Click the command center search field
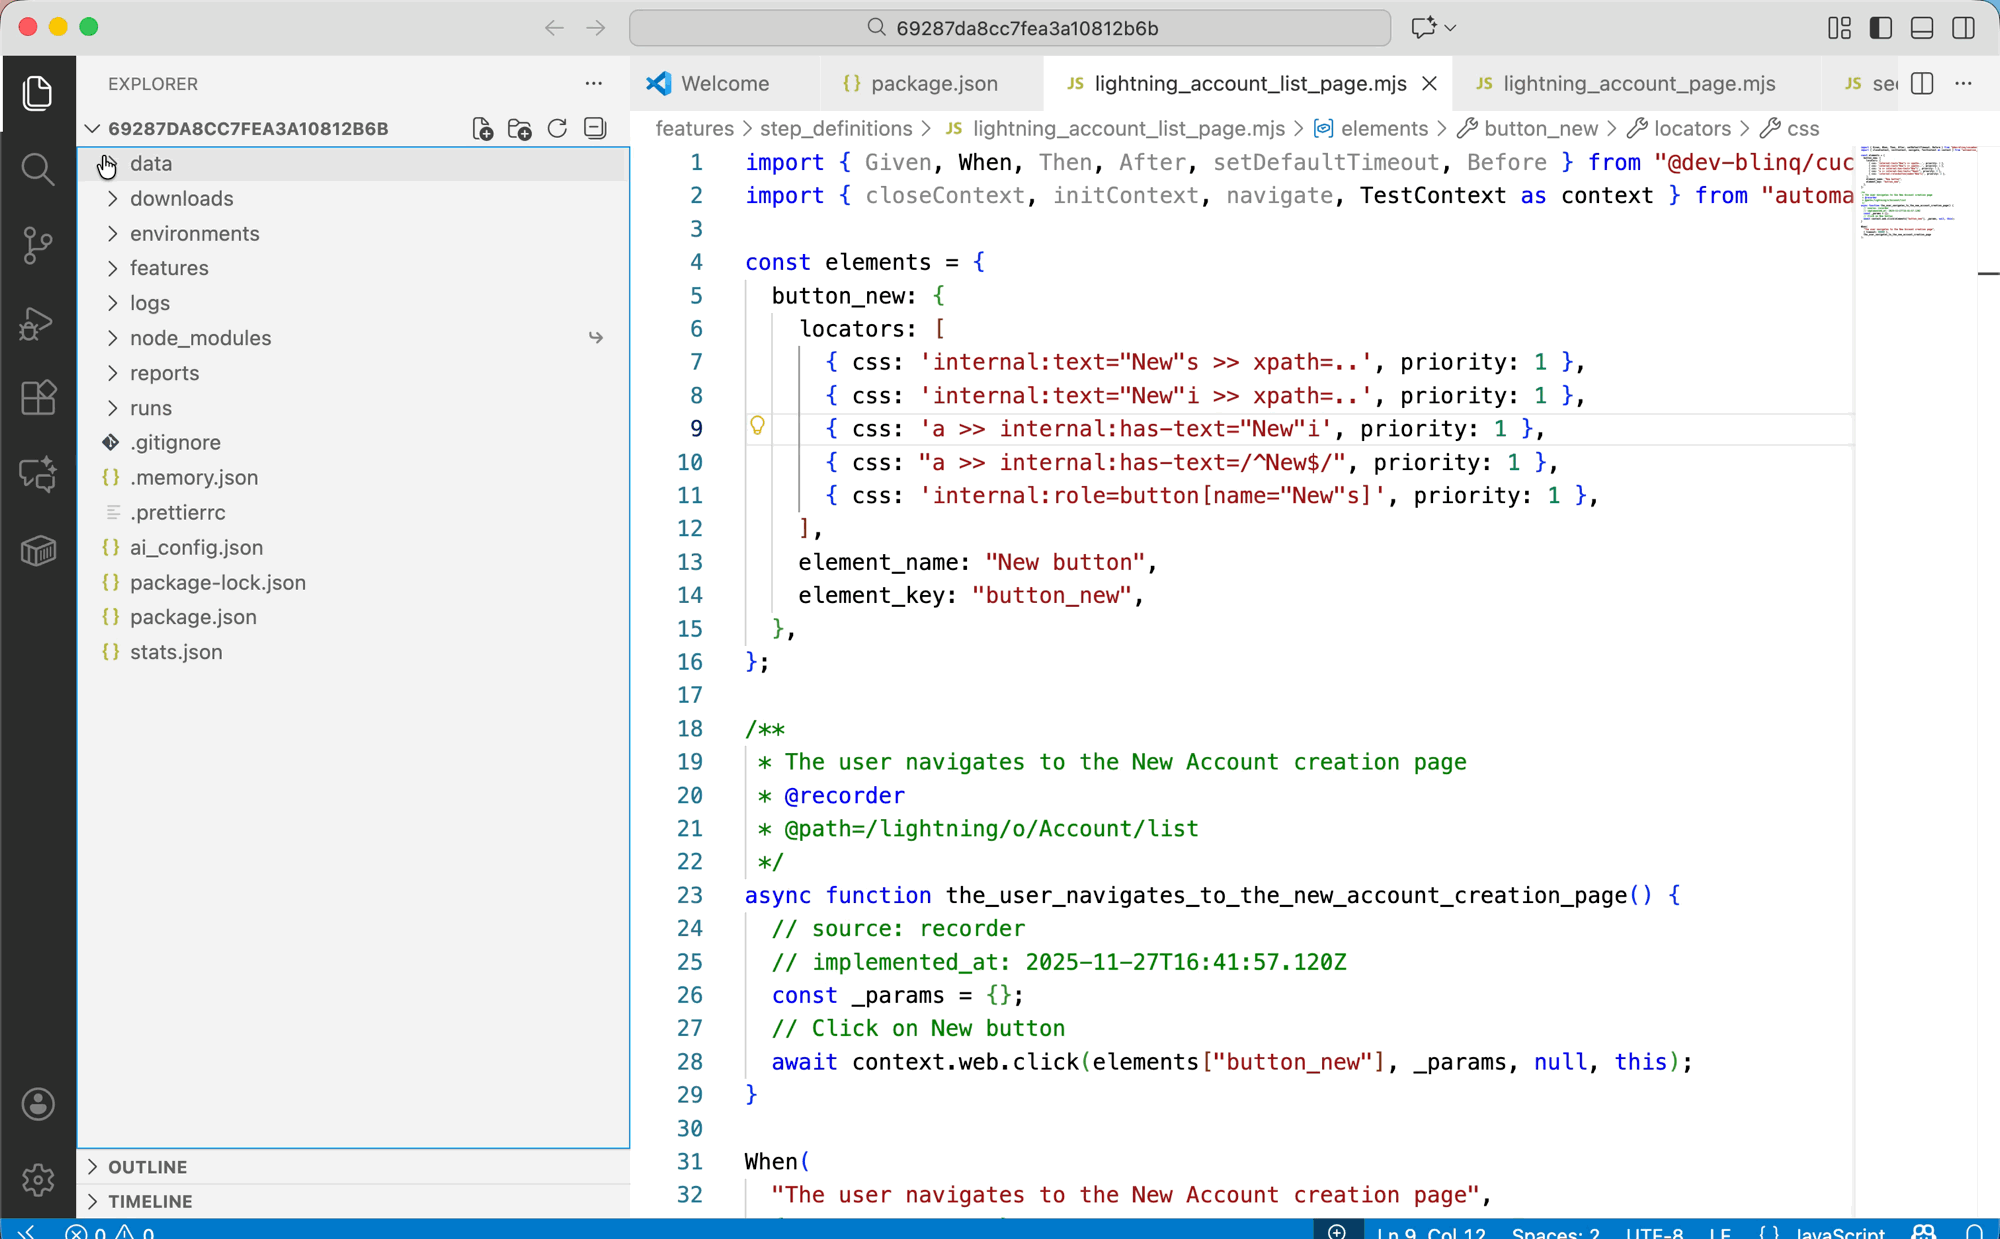Image resolution: width=2000 pixels, height=1239 pixels. [1010, 28]
